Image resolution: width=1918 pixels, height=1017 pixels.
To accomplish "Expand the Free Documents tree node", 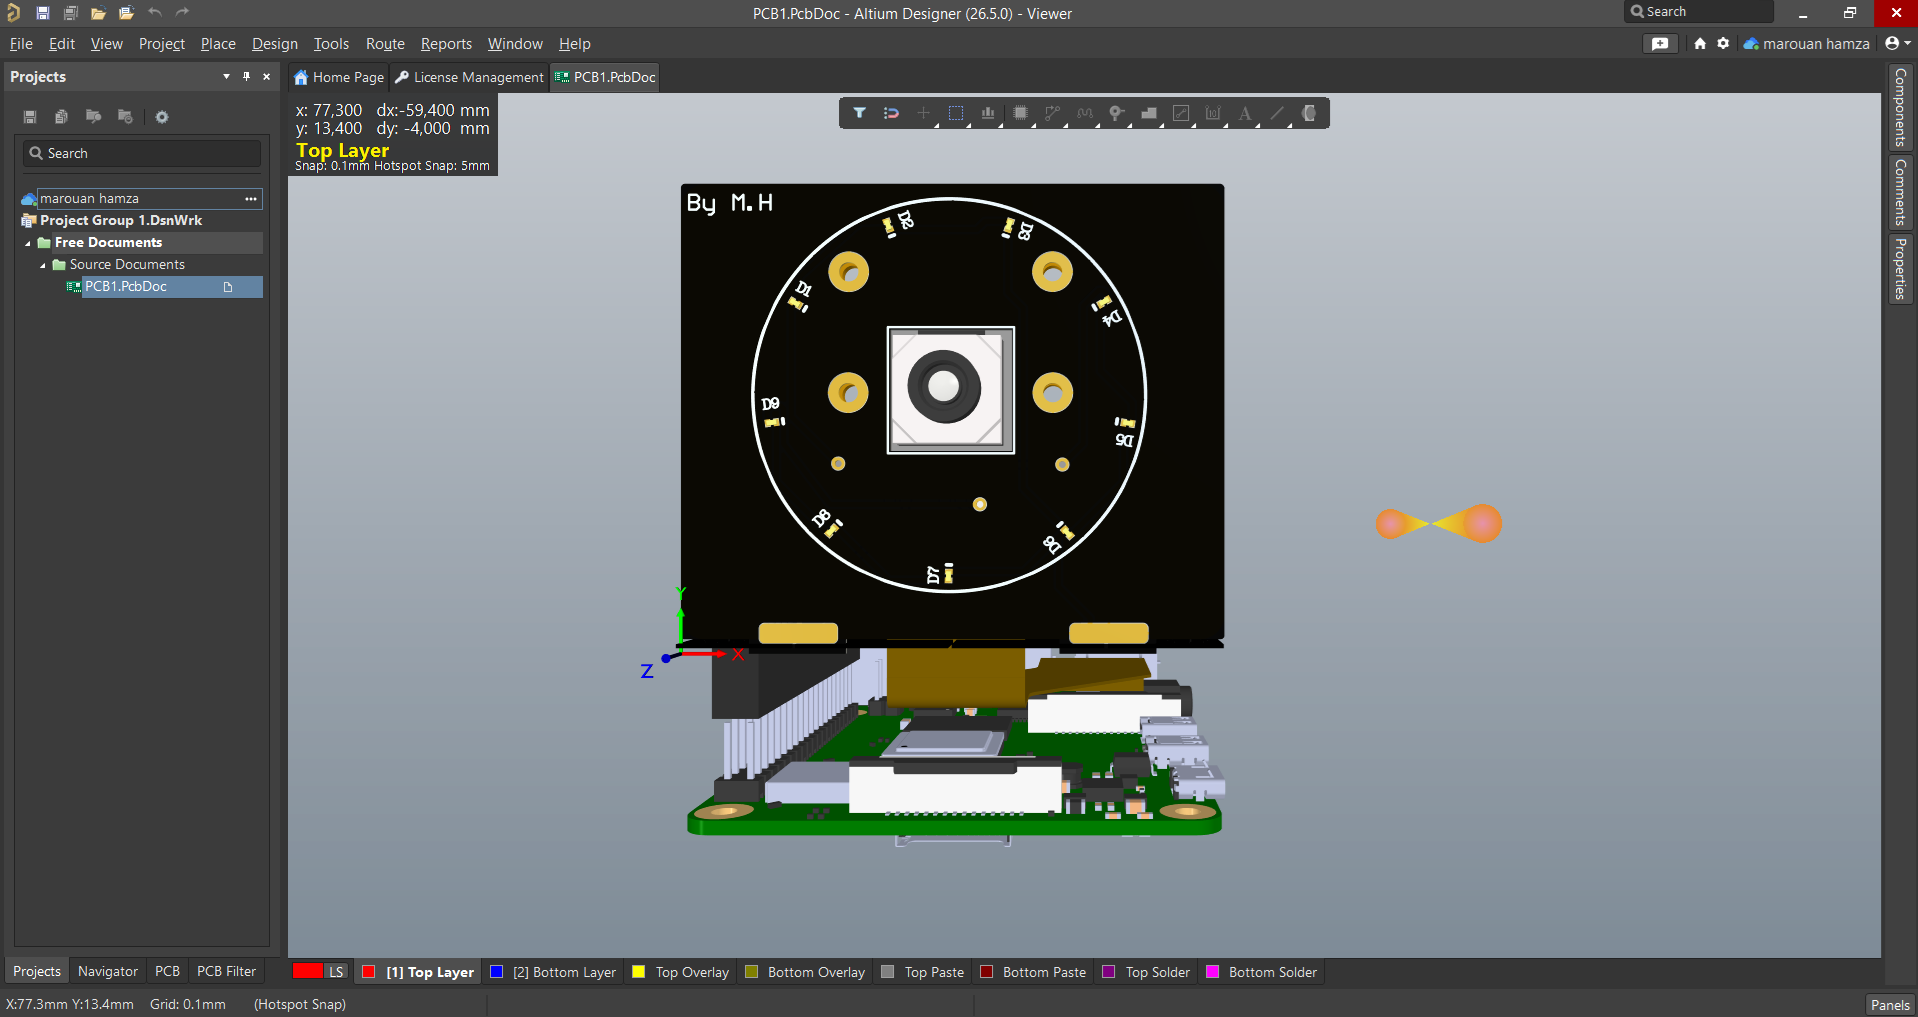I will [27, 242].
